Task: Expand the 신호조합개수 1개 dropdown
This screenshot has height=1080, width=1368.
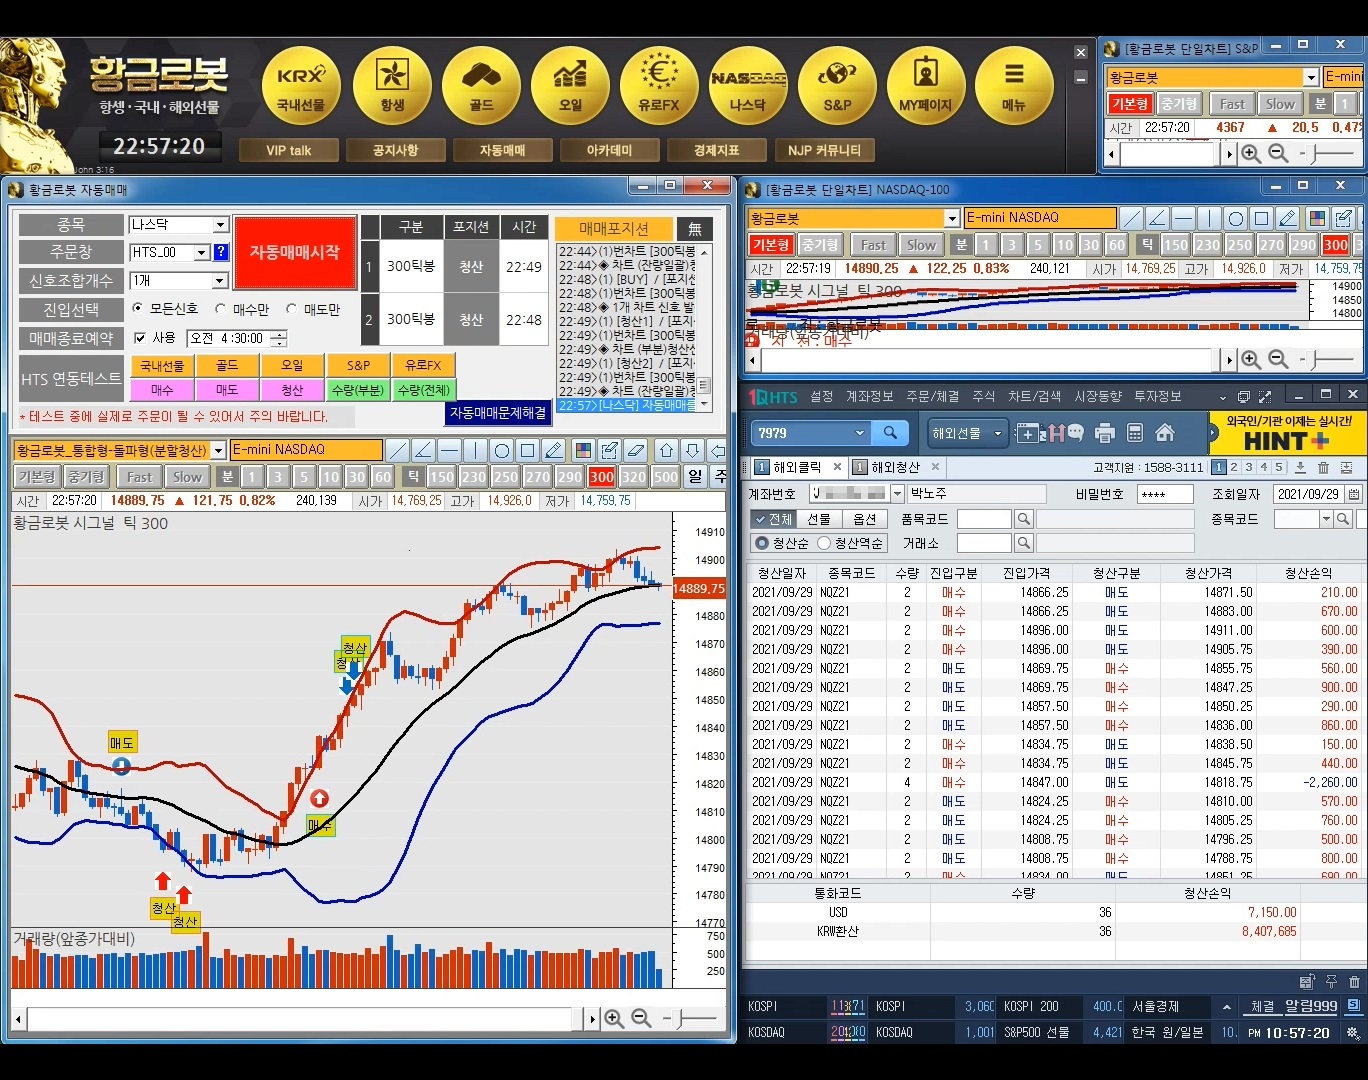Action: pos(221,281)
